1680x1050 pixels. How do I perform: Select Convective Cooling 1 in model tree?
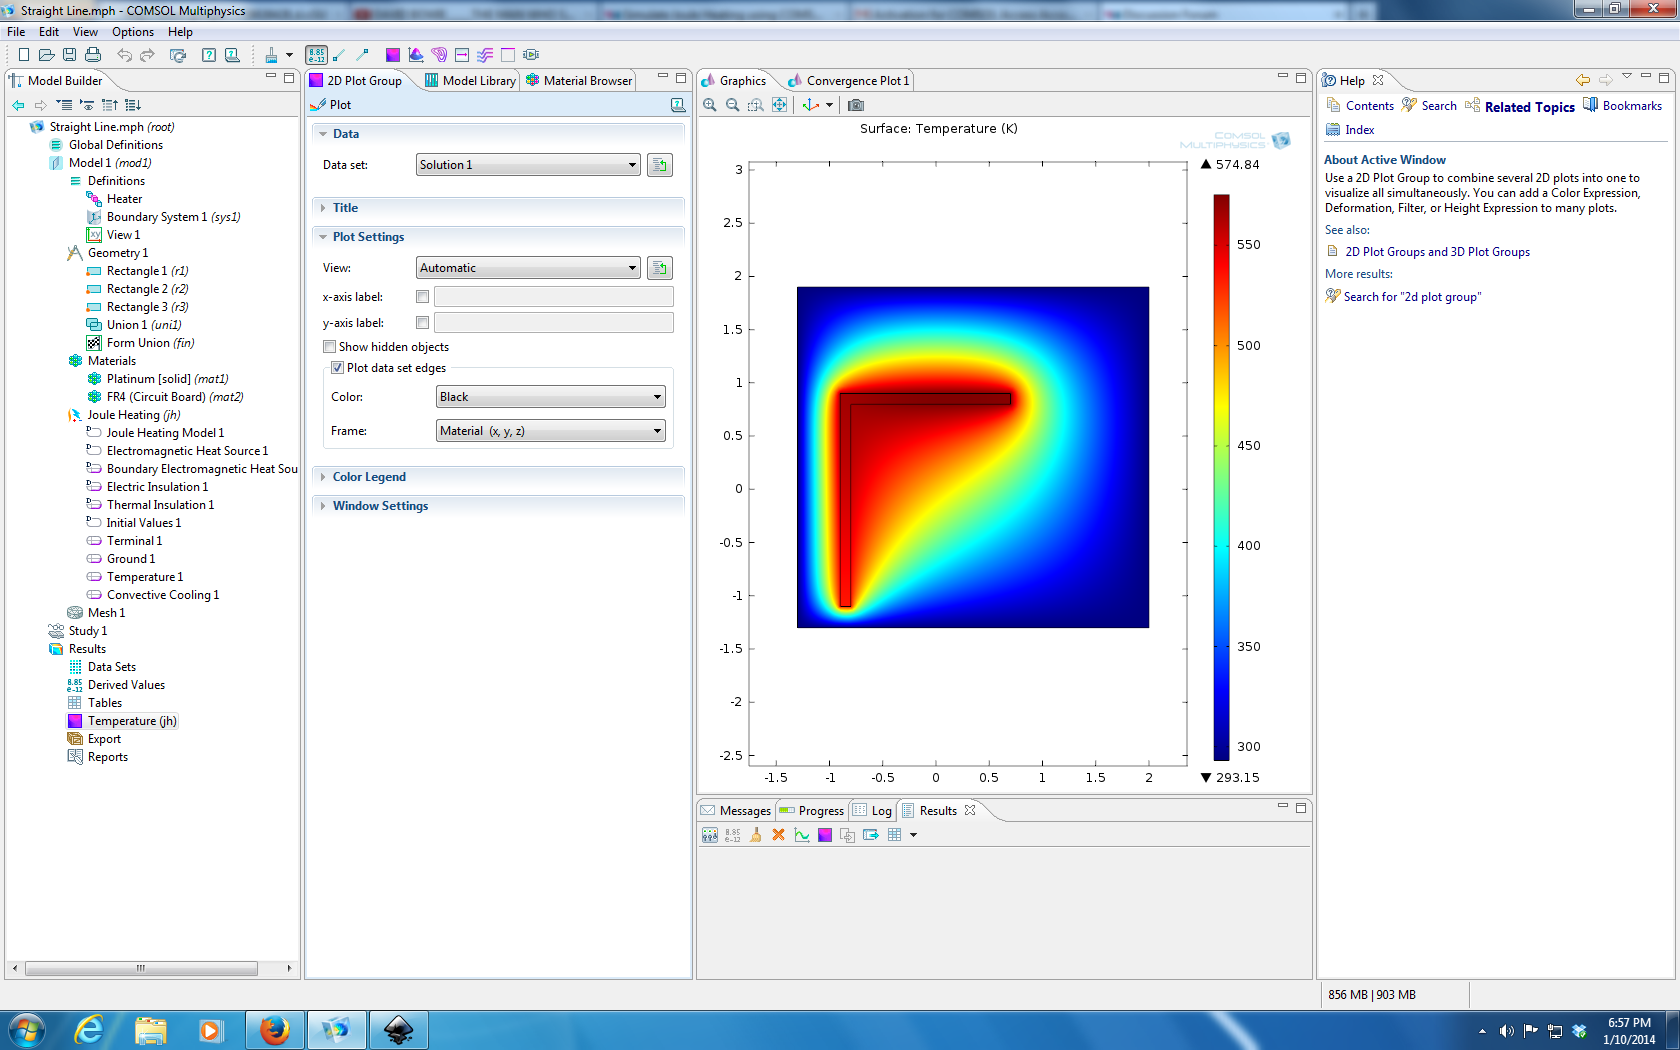coord(162,595)
